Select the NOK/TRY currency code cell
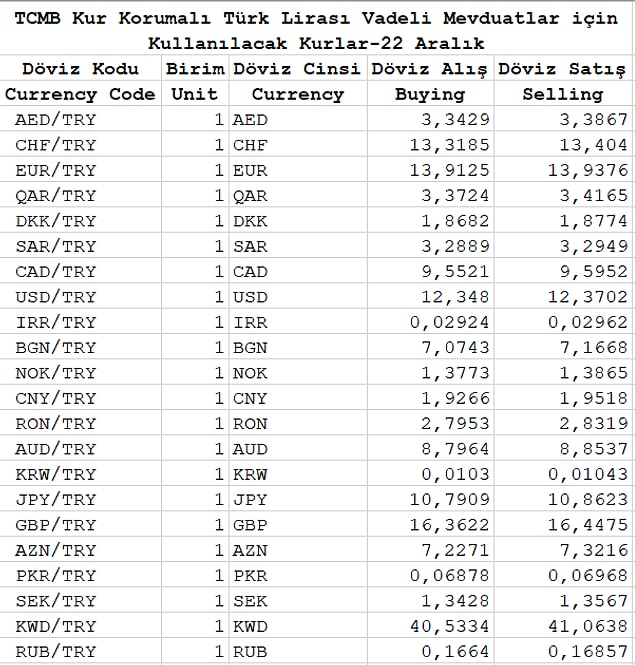 81,373
